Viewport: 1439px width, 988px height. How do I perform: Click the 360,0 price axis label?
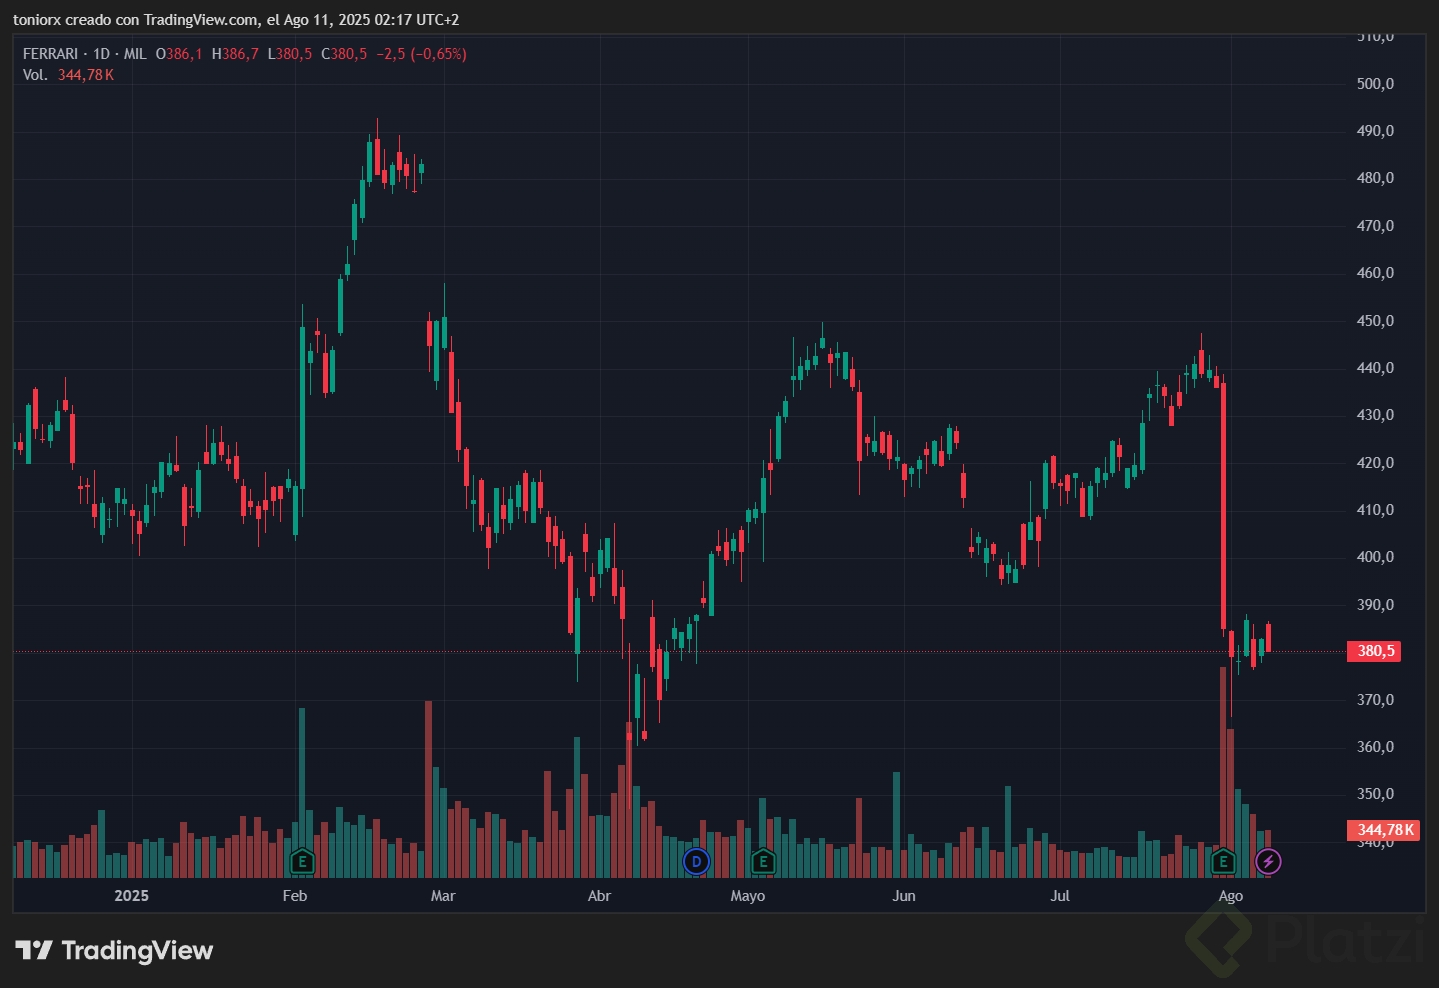pos(1375,747)
